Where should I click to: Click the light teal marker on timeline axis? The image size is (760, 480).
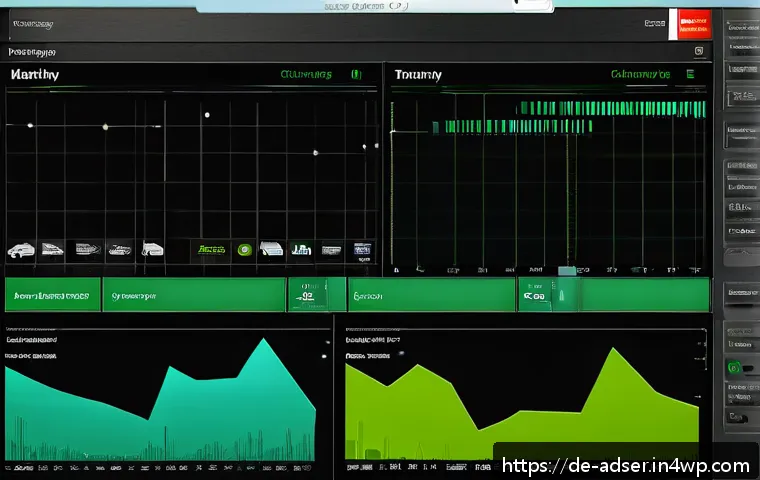pyautogui.click(x=567, y=271)
